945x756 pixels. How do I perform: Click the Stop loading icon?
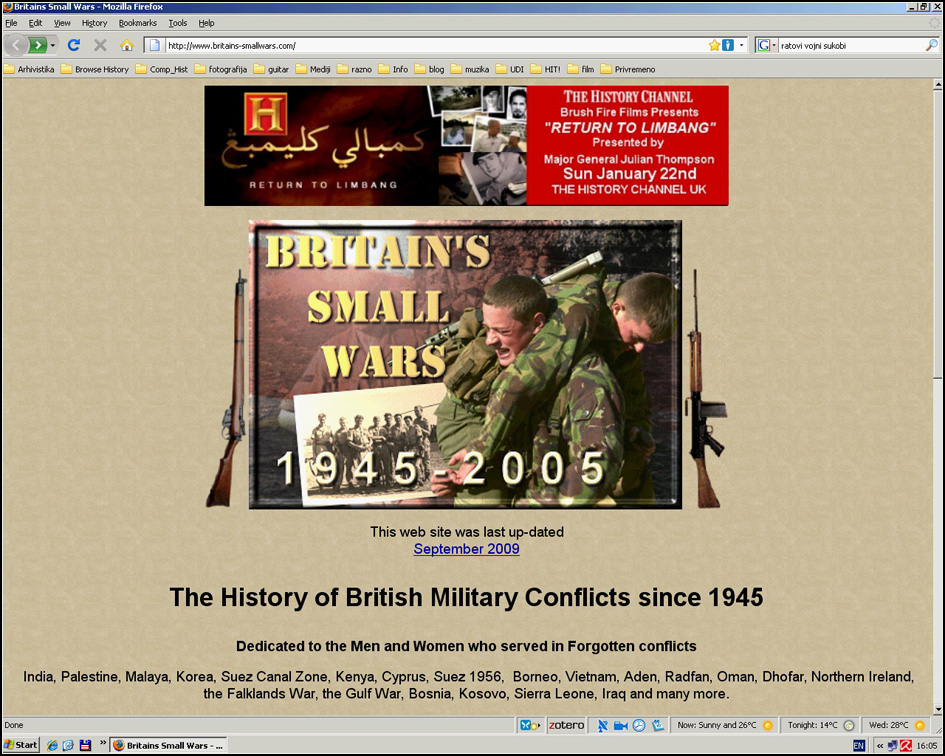point(100,45)
